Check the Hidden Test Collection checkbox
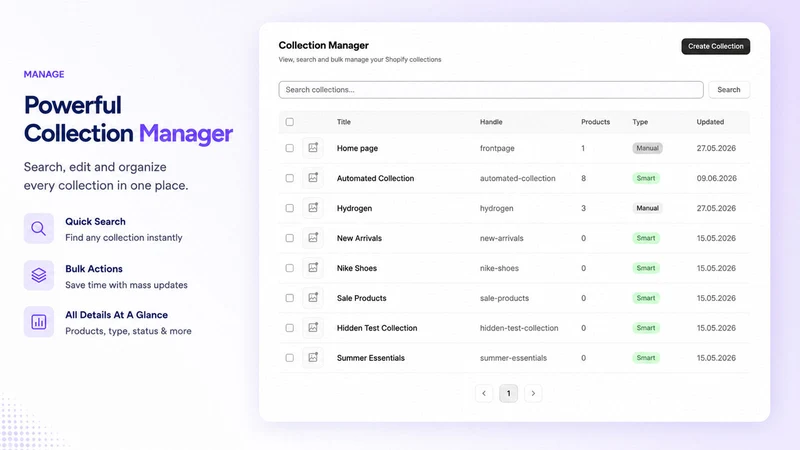 click(x=290, y=328)
